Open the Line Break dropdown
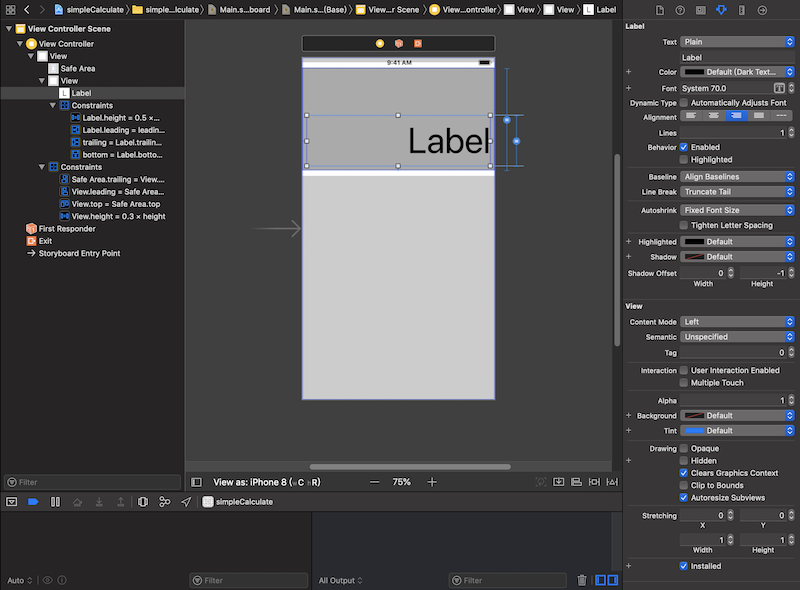 (737, 192)
